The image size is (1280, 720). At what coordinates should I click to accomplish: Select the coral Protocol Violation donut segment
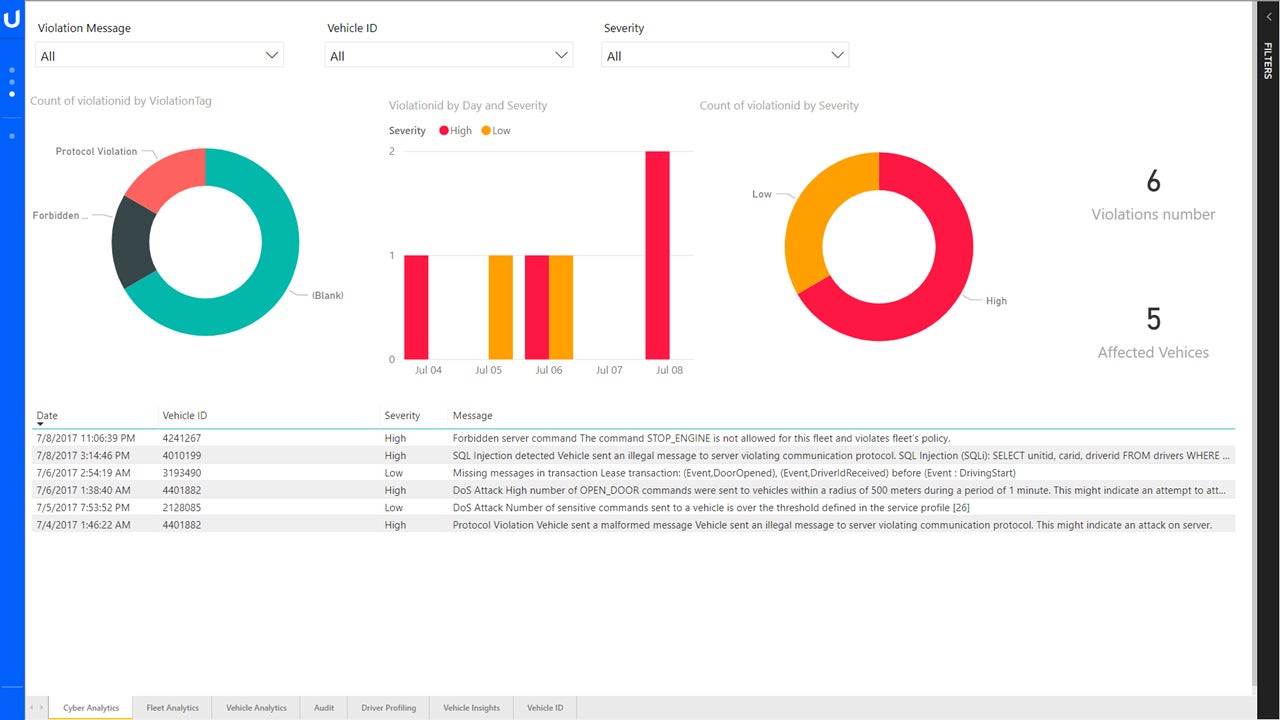[172, 175]
